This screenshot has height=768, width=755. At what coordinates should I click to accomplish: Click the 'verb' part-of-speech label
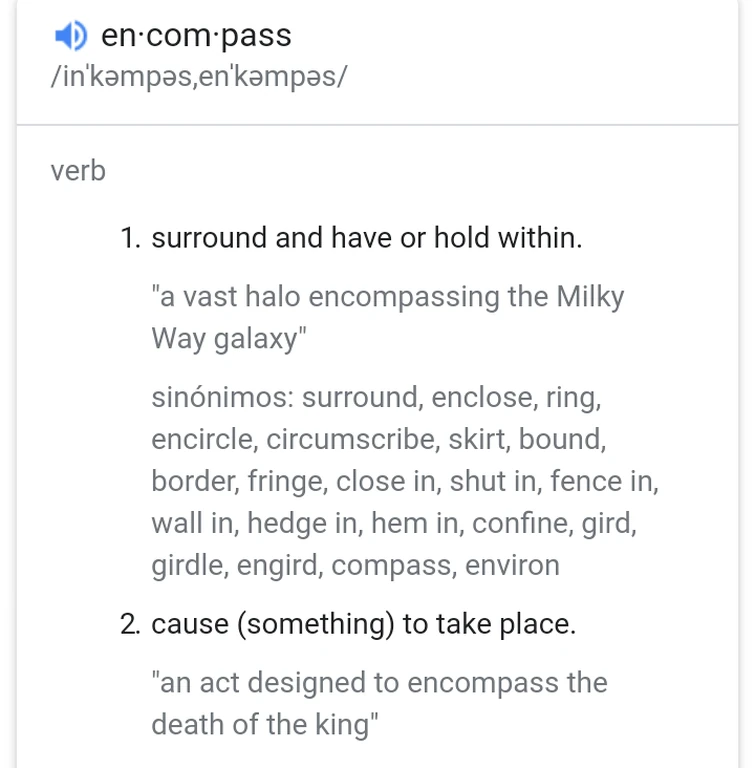click(x=77, y=171)
